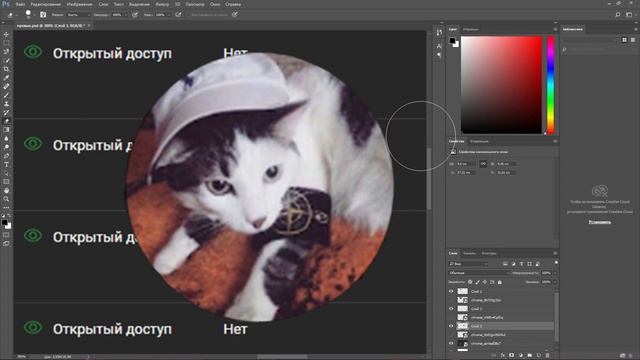
Task: Change screen mode at toolbar bottom
Action: click(x=6, y=243)
